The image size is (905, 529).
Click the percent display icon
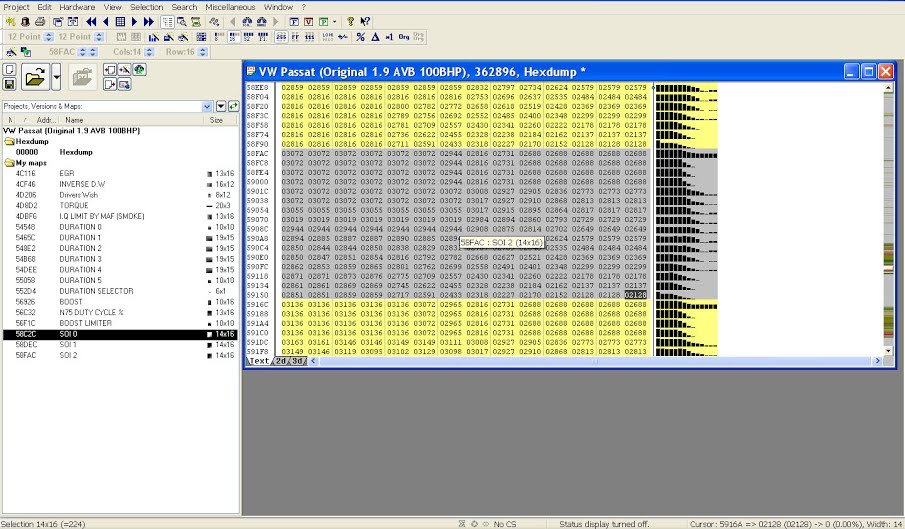tap(360, 37)
